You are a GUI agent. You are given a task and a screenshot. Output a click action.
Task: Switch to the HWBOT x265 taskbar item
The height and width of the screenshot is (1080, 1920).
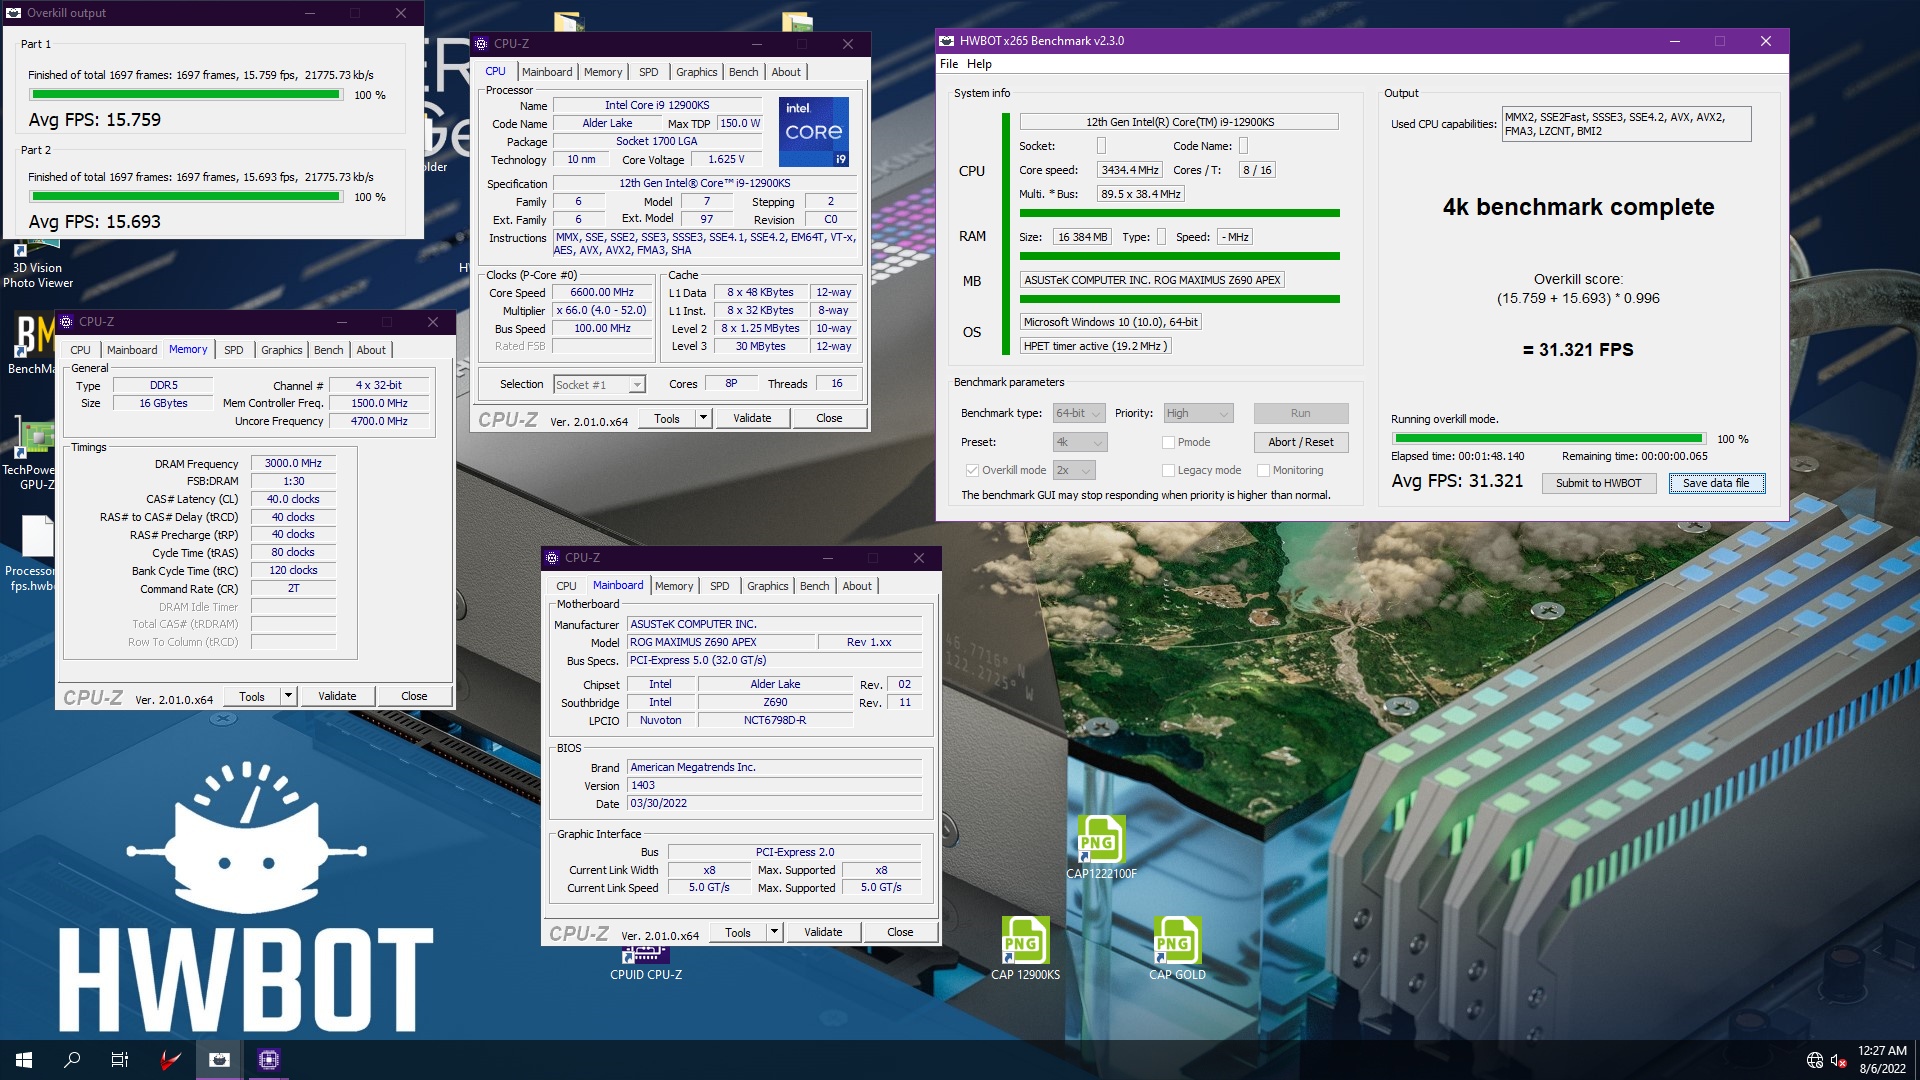click(x=219, y=1060)
